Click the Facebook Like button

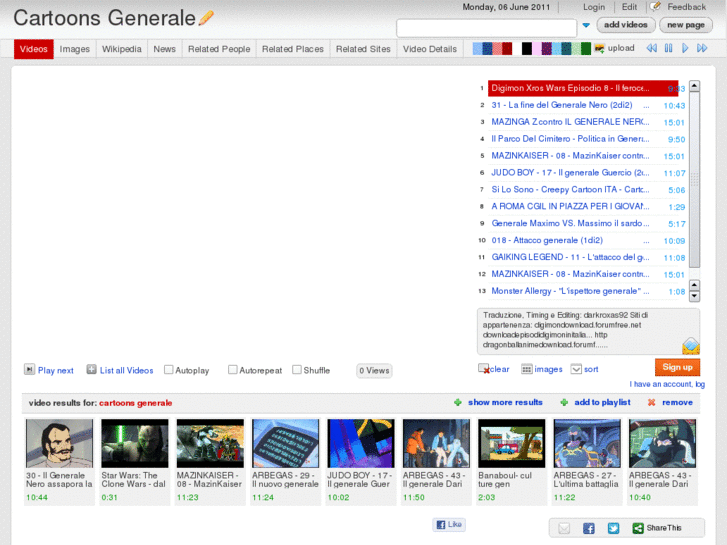(x=449, y=525)
